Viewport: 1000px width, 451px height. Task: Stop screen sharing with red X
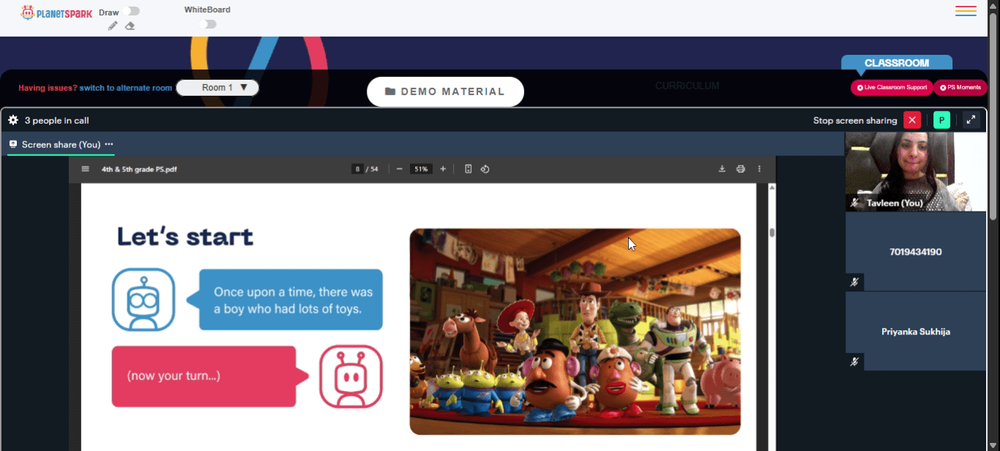pos(912,120)
